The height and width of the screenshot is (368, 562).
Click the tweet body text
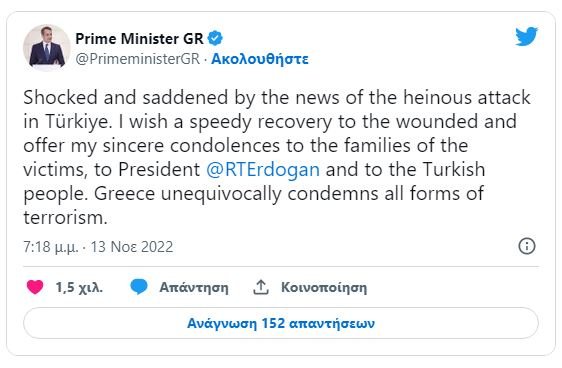(277, 157)
